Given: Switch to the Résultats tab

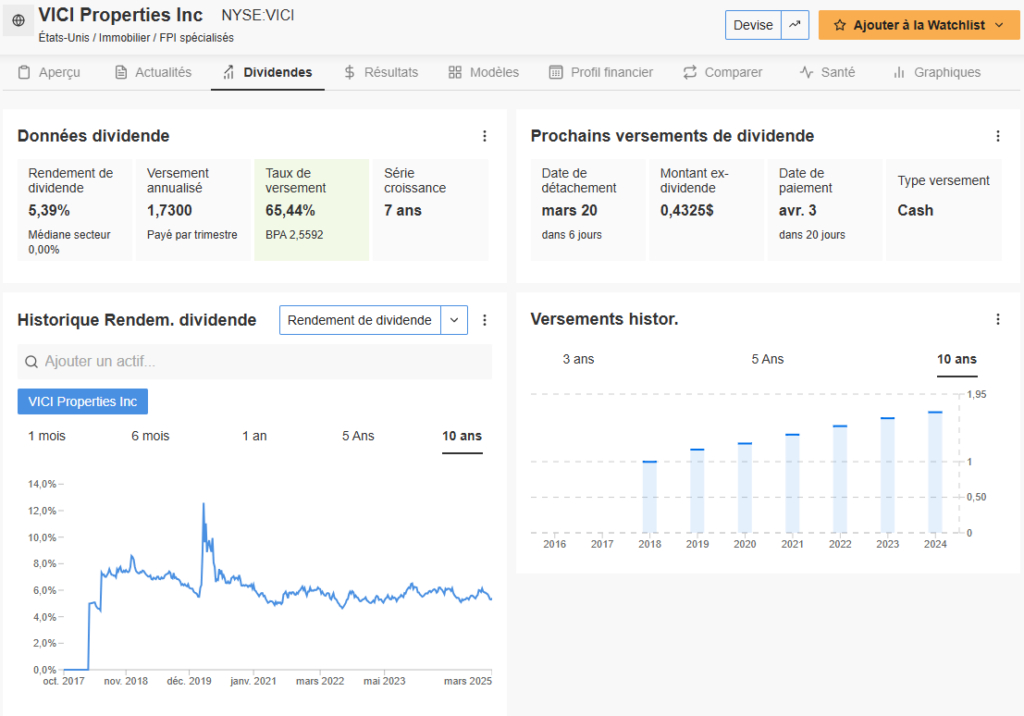Looking at the screenshot, I should 380,72.
